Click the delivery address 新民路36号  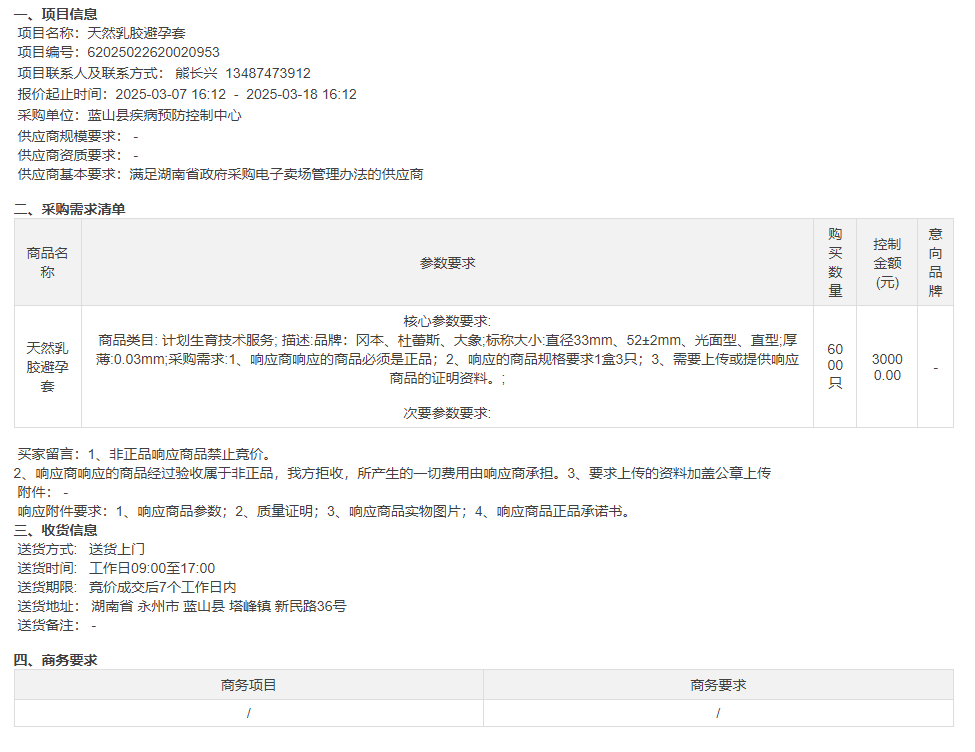pos(310,606)
